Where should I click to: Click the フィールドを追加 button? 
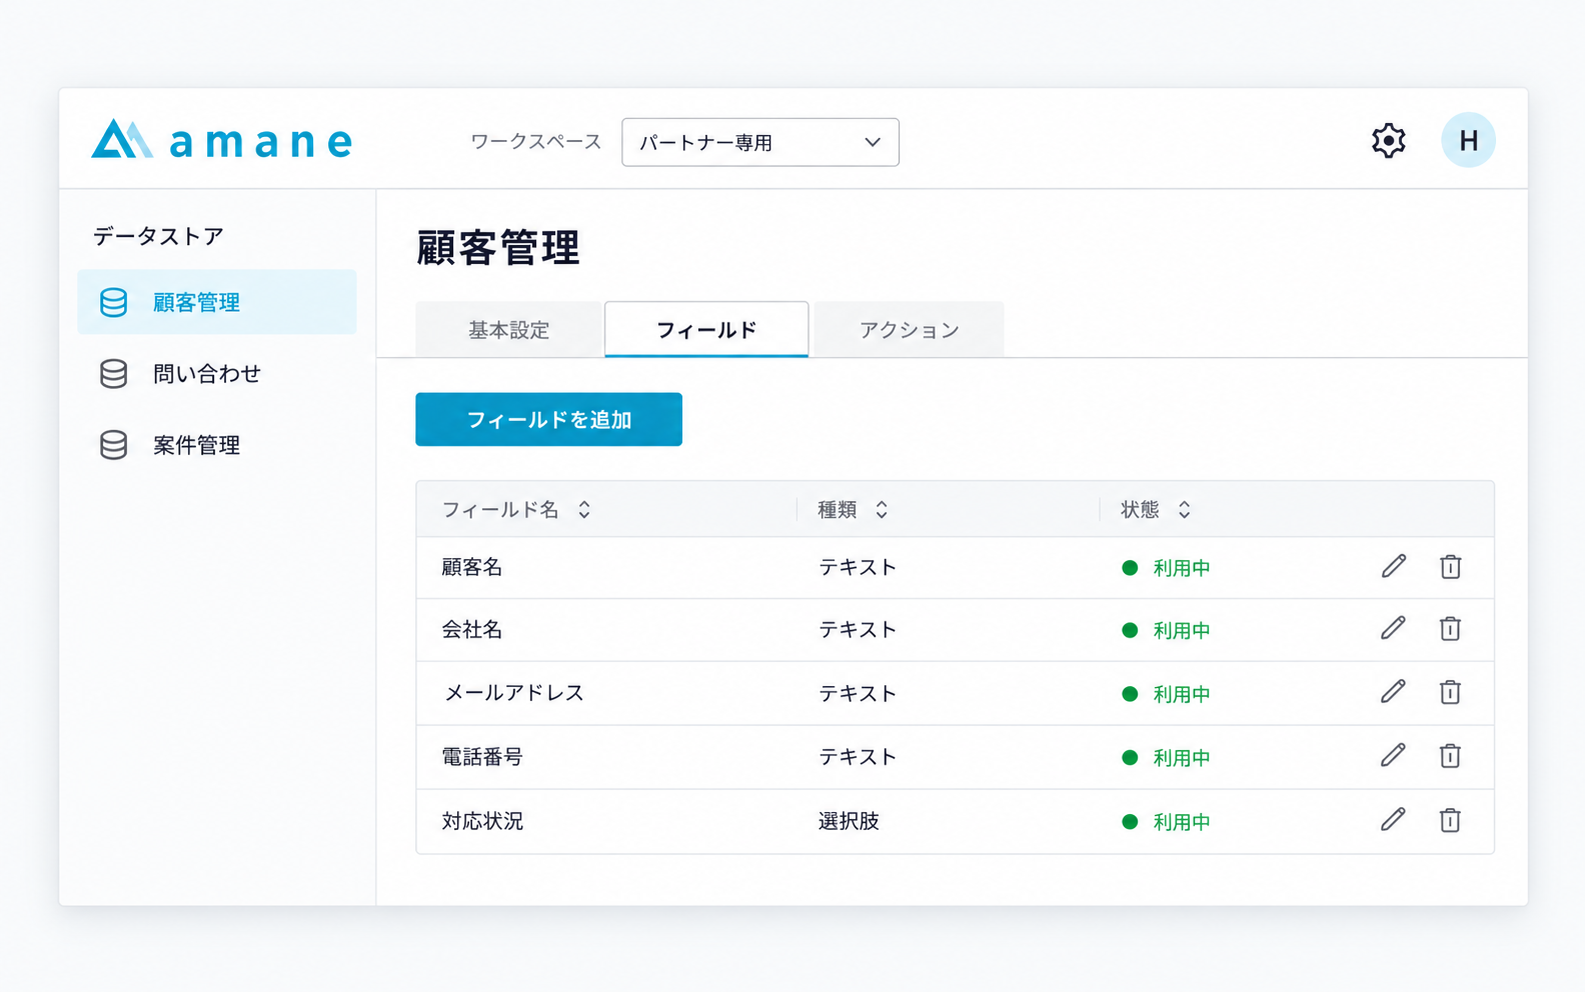pyautogui.click(x=549, y=419)
